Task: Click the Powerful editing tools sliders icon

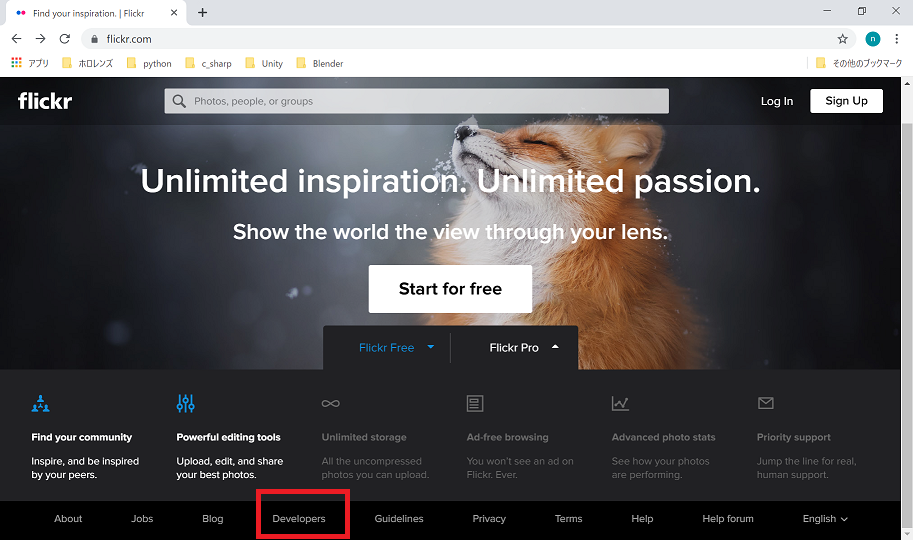Action: pyautogui.click(x=185, y=403)
